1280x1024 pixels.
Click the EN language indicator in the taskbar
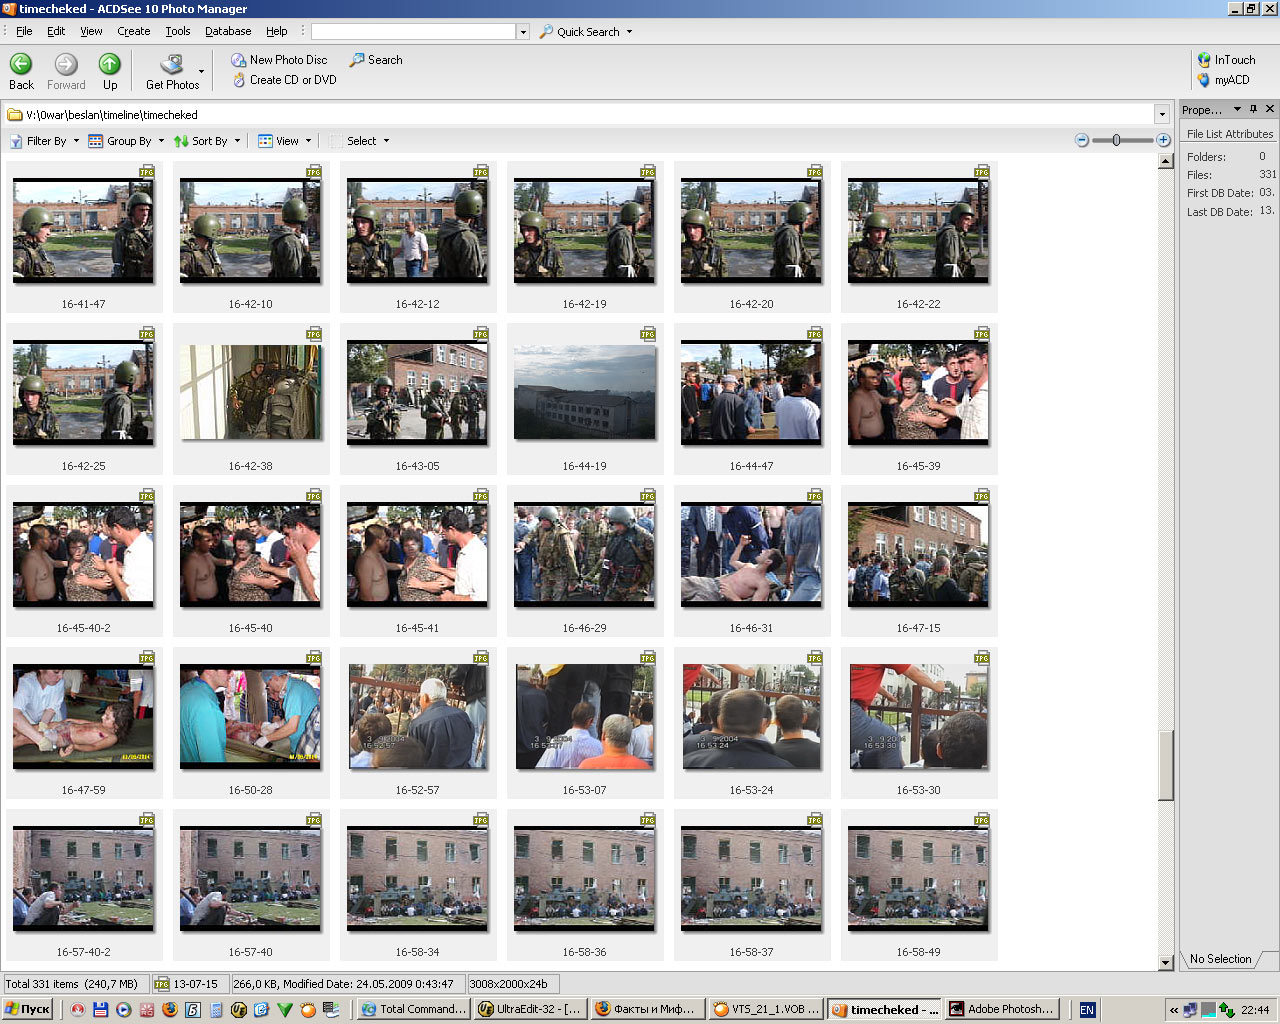(1087, 1009)
